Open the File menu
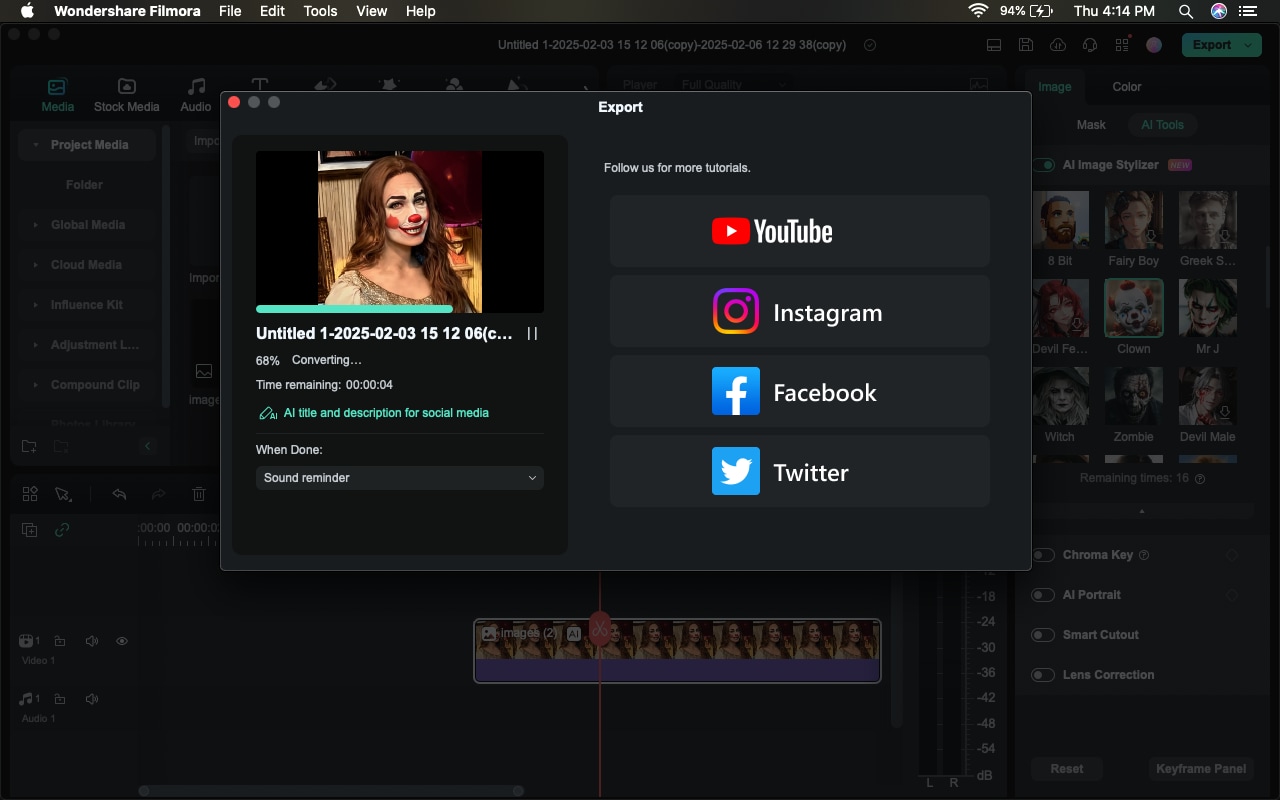 click(x=230, y=11)
